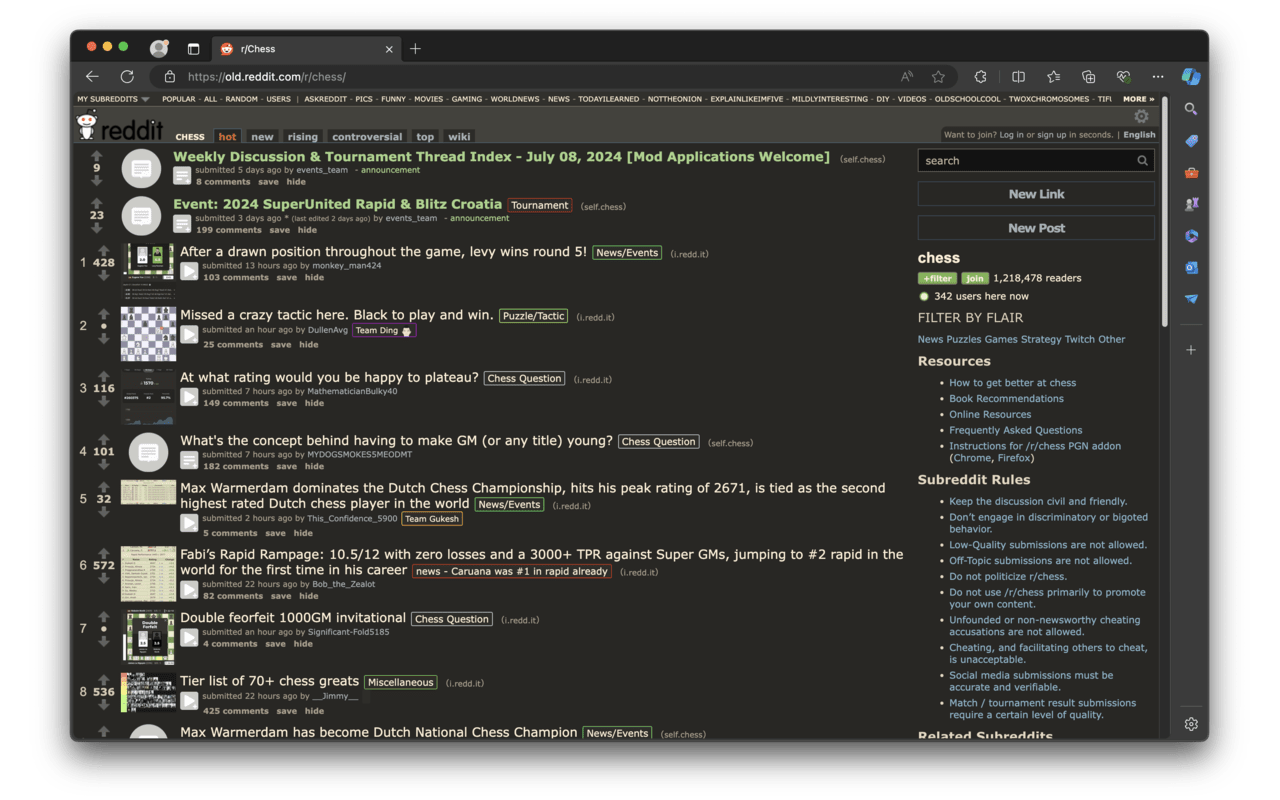This screenshot has width=1280, height=800.
Task: Switch to the 'new' sorting tab
Action: 262,137
